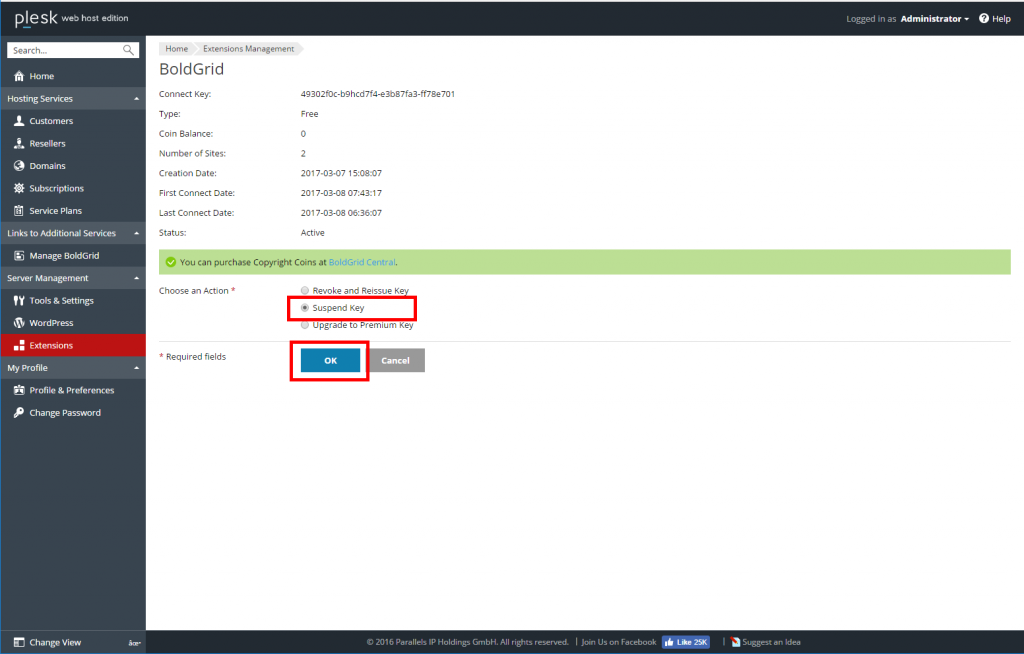Viewport: 1024px width, 654px height.
Task: Open the Extensions menu item
Action: (73, 345)
